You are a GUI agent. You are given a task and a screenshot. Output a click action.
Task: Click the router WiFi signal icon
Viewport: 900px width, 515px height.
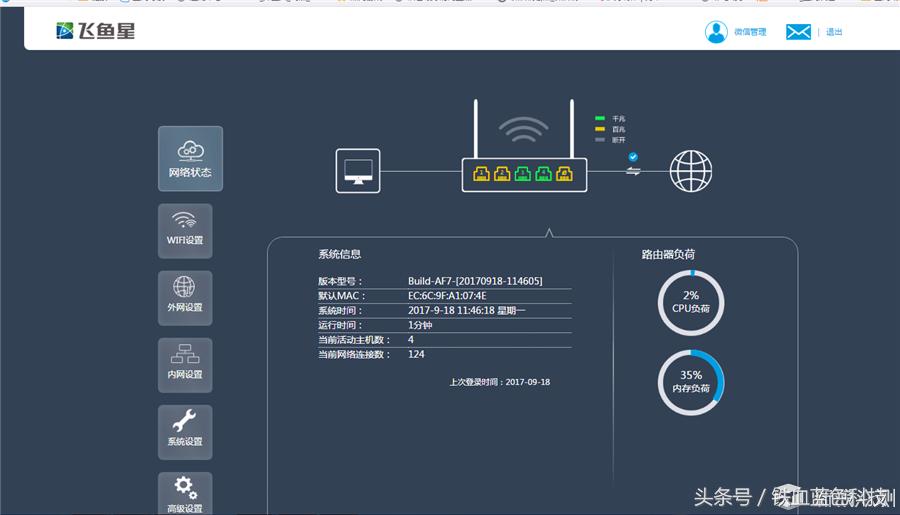[523, 130]
